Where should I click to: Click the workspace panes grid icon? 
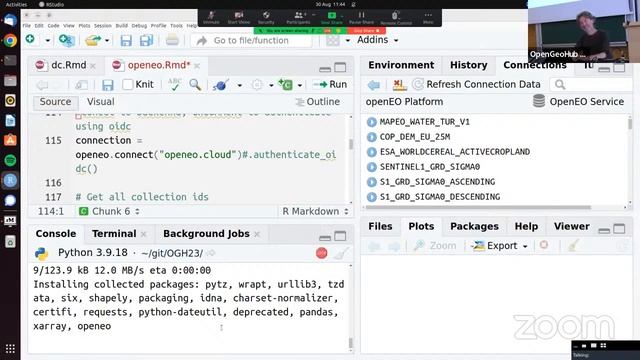pos(333,40)
